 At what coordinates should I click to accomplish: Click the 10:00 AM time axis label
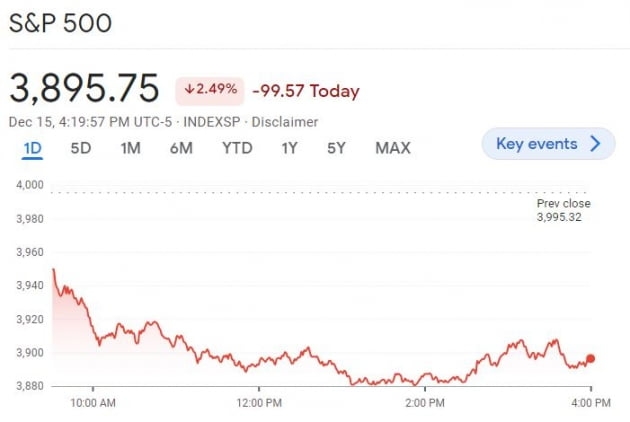coord(93,403)
